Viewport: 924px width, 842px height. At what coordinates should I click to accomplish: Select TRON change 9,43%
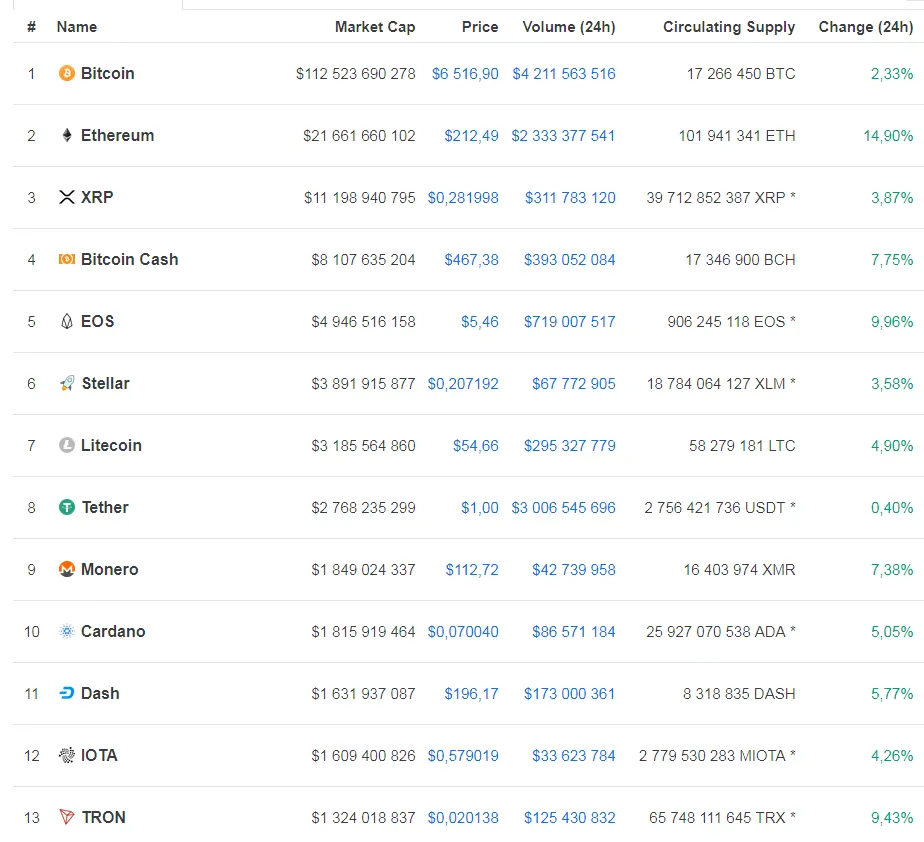pyautogui.click(x=892, y=817)
